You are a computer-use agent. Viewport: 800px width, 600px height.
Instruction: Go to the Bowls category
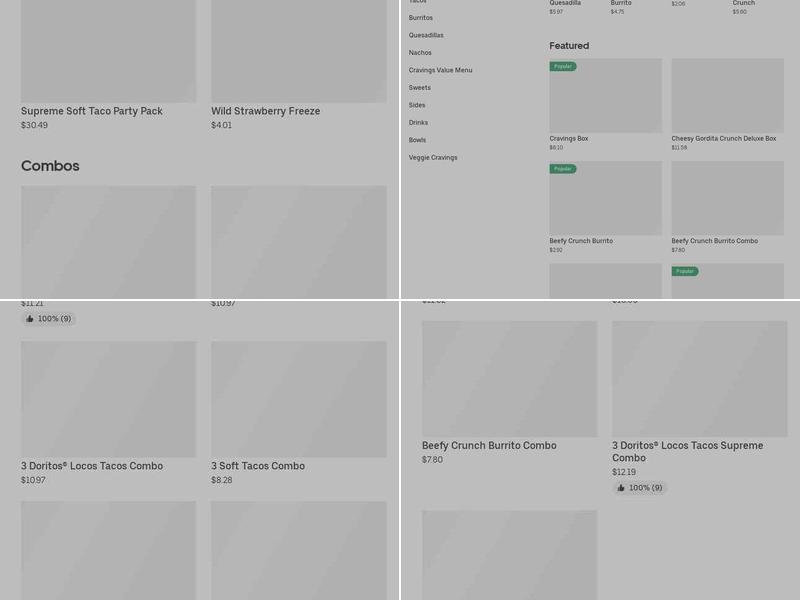417,140
